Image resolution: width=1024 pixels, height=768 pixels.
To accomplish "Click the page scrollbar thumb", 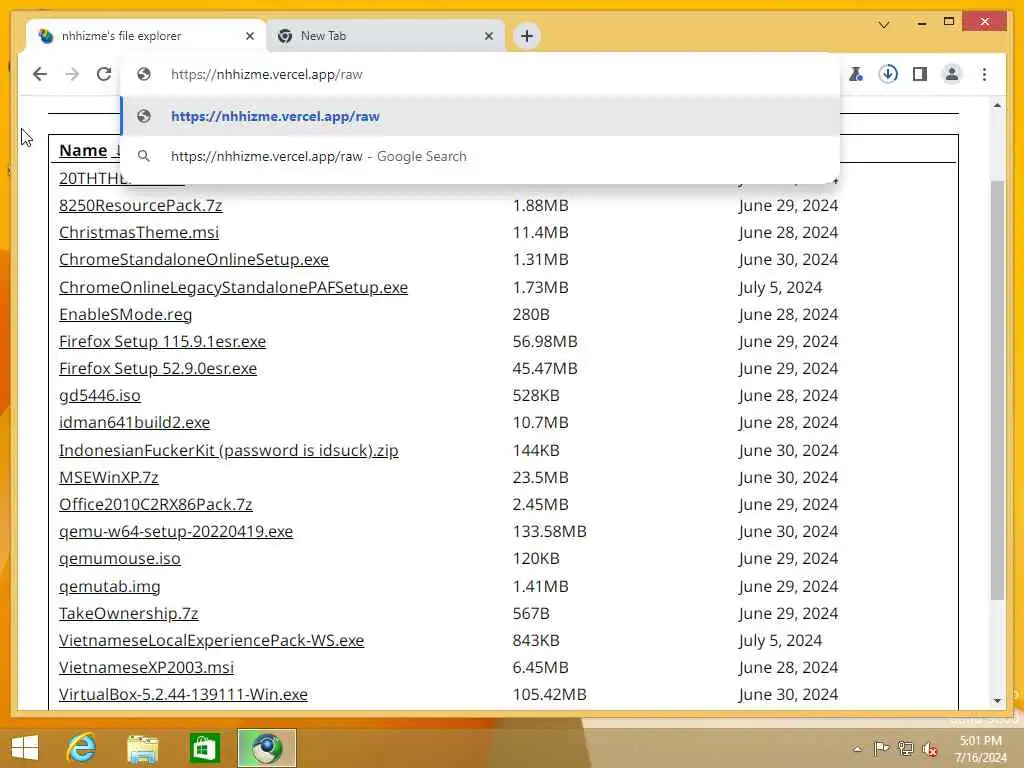I will (997, 390).
